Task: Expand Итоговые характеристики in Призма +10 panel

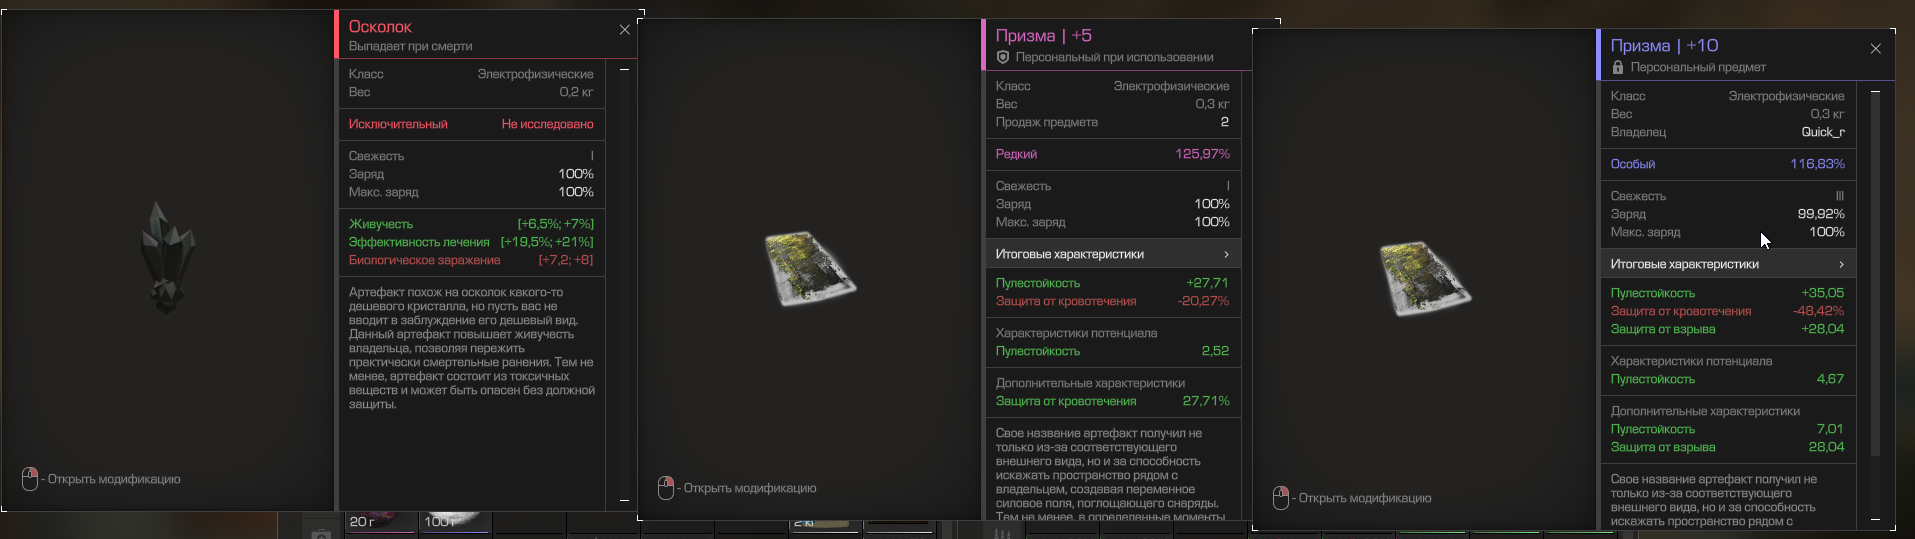Action: click(1728, 264)
